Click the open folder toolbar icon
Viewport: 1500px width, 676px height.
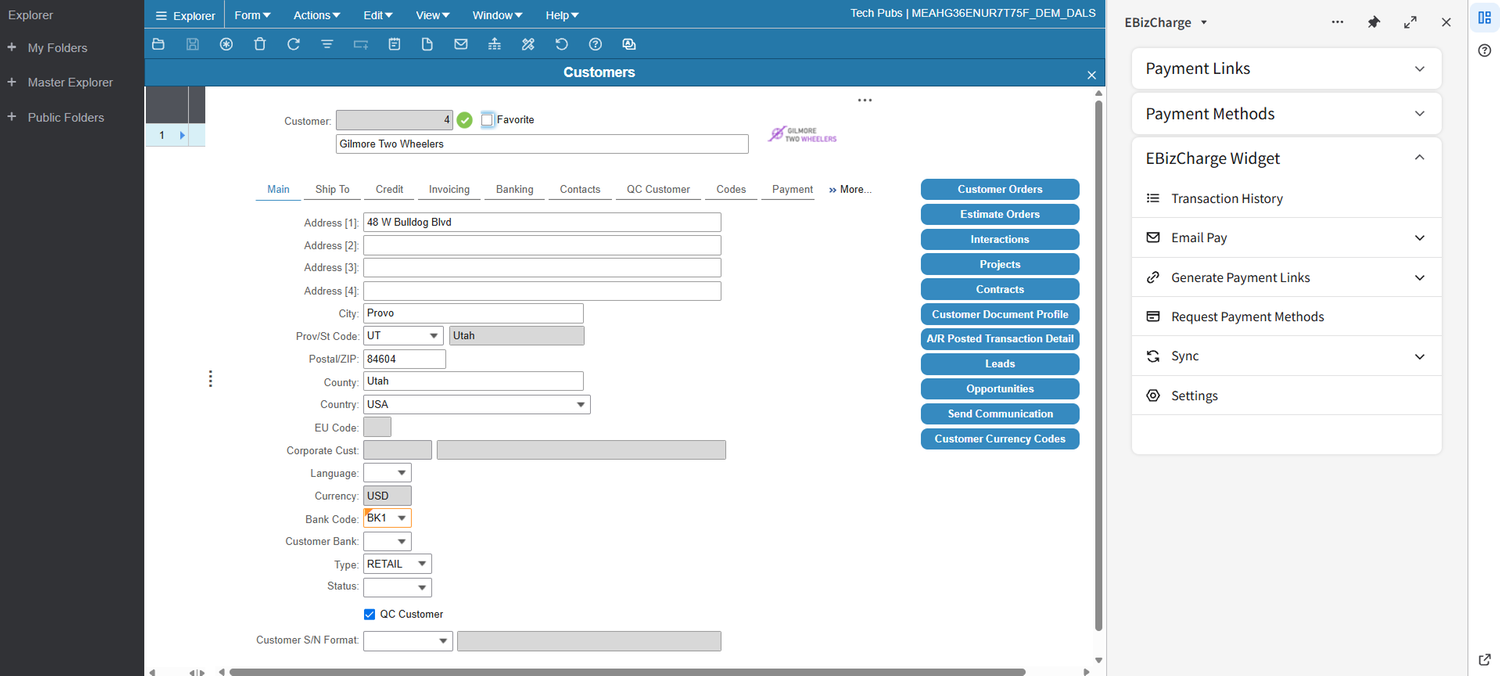coord(159,44)
